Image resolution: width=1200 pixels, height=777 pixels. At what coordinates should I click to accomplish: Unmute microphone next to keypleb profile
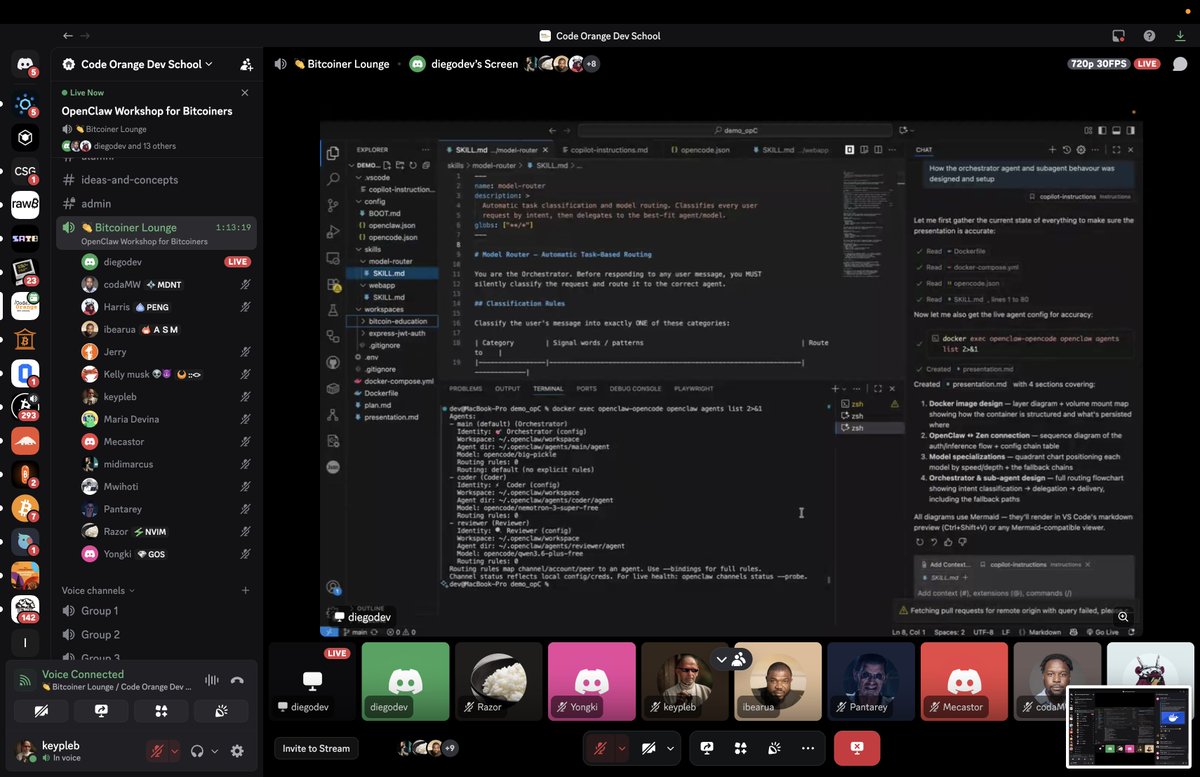point(156,751)
